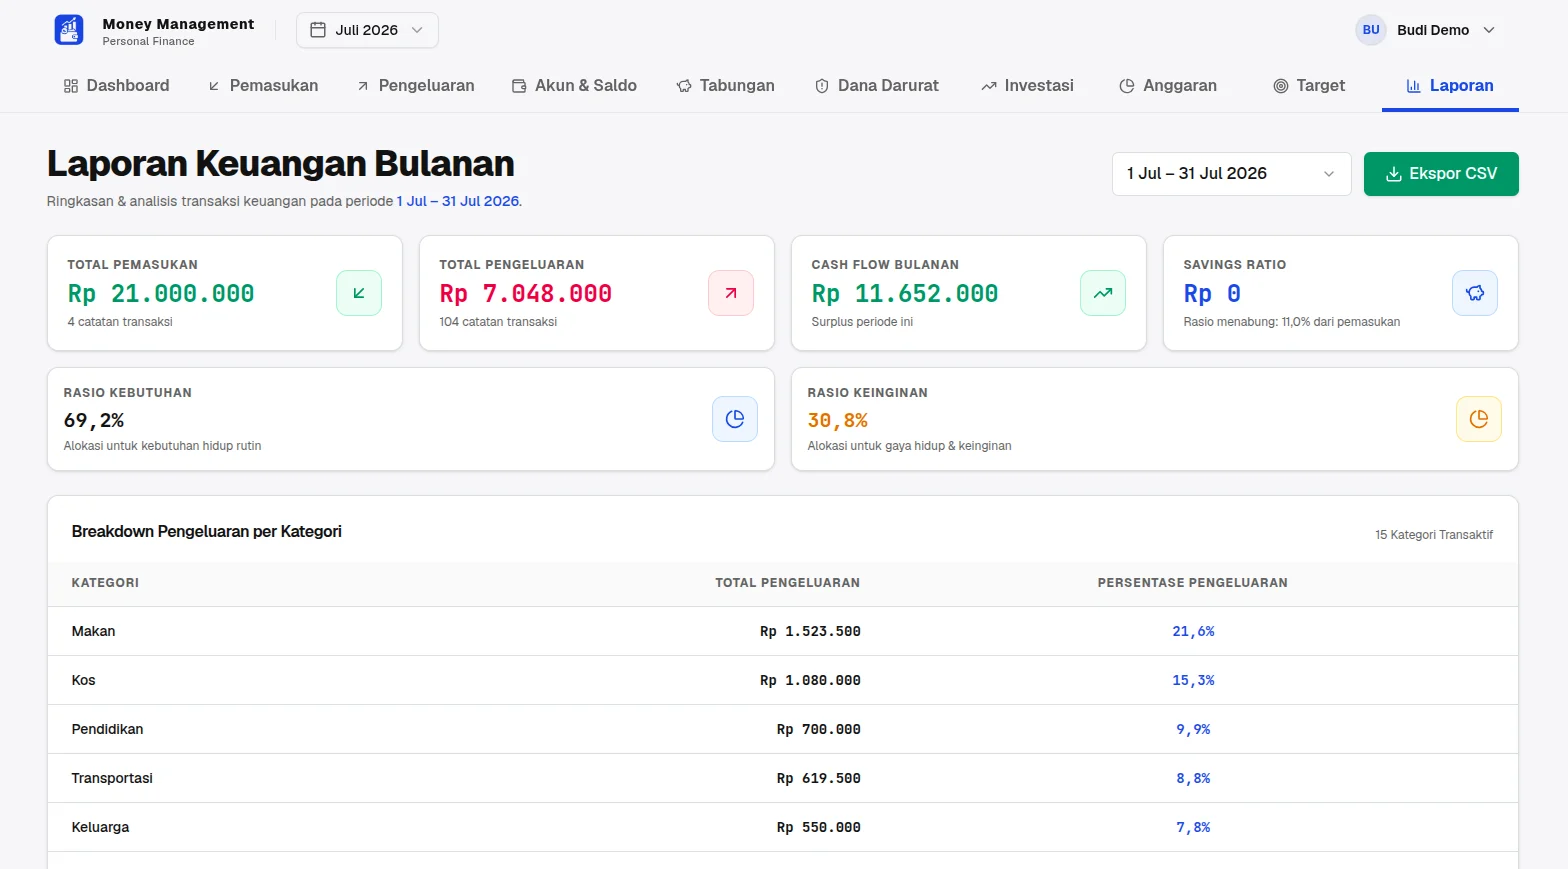1568x869 pixels.
Task: Click the Money Management app logo icon
Action: 69,30
